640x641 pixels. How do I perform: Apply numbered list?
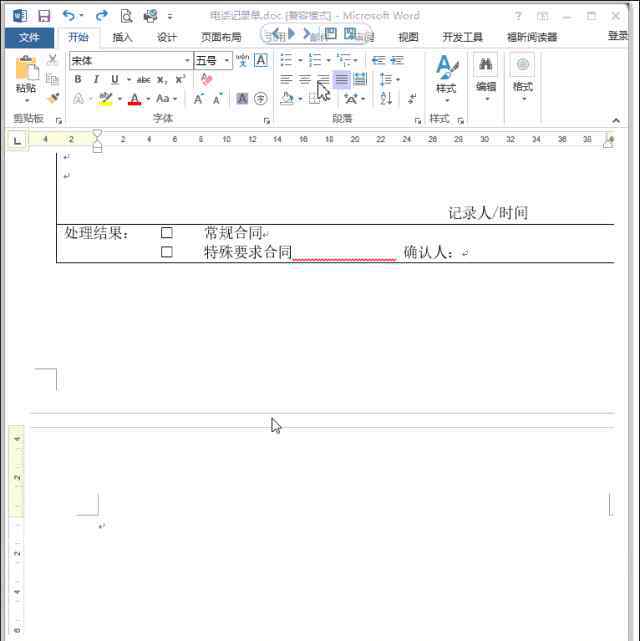tap(315, 60)
